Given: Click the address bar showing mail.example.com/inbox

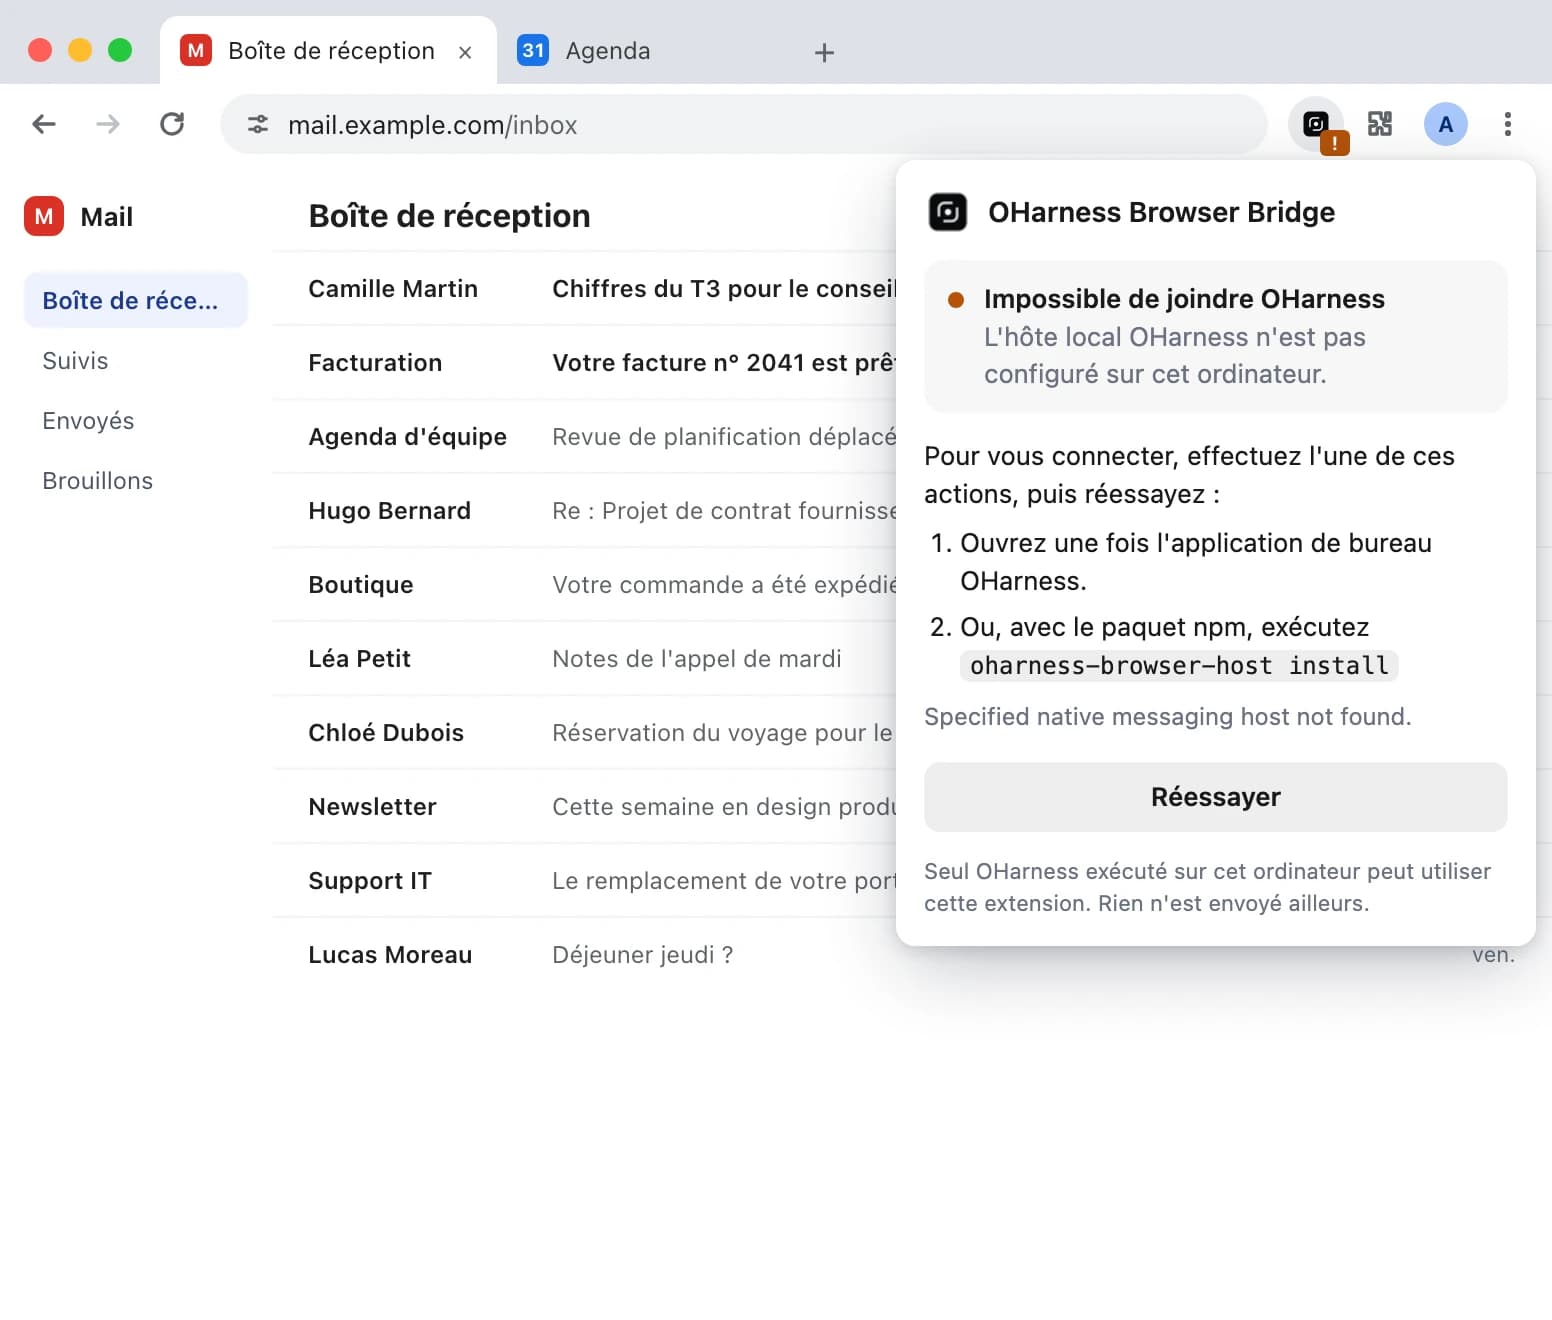Looking at the screenshot, I should point(744,124).
